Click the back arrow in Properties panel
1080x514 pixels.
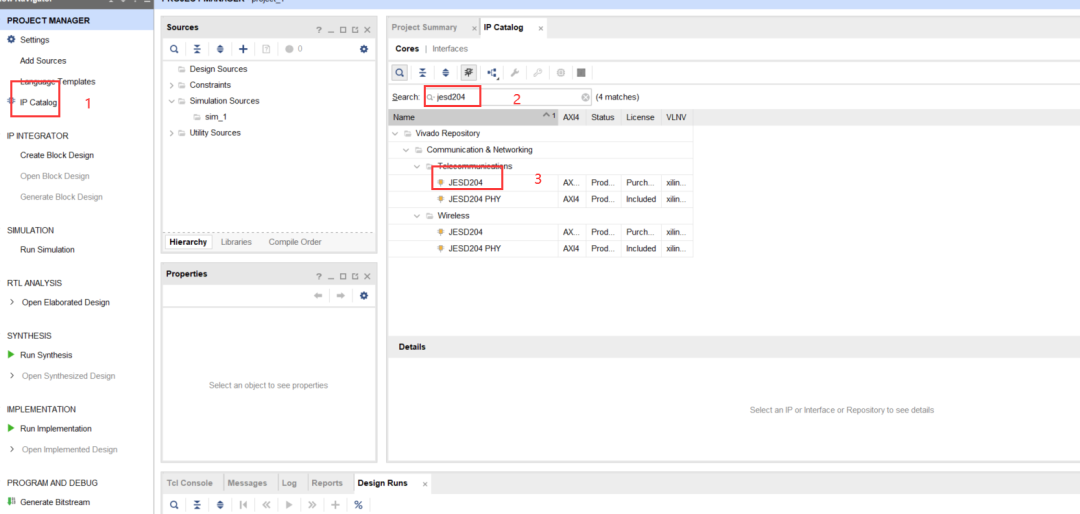click(x=318, y=296)
